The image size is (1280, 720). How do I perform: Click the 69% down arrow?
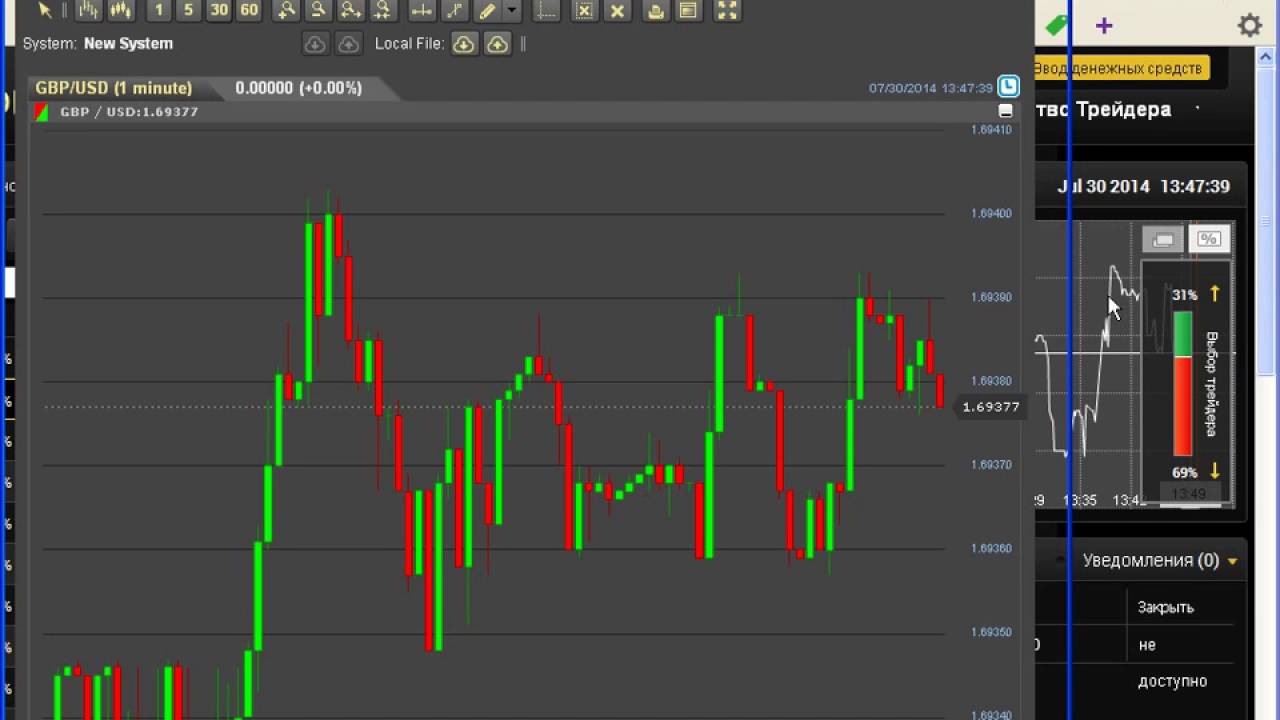(x=1215, y=470)
